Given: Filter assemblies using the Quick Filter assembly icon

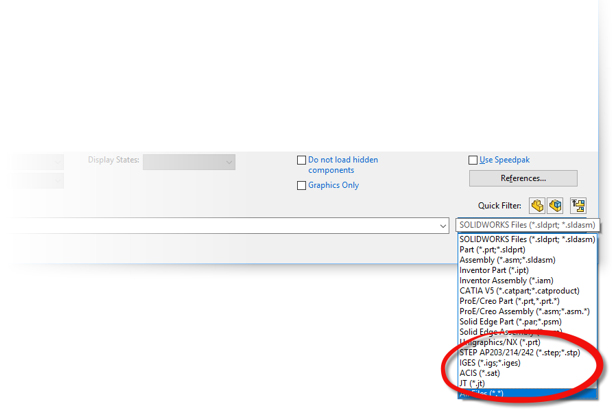Looking at the screenshot, I should pyautogui.click(x=555, y=205).
